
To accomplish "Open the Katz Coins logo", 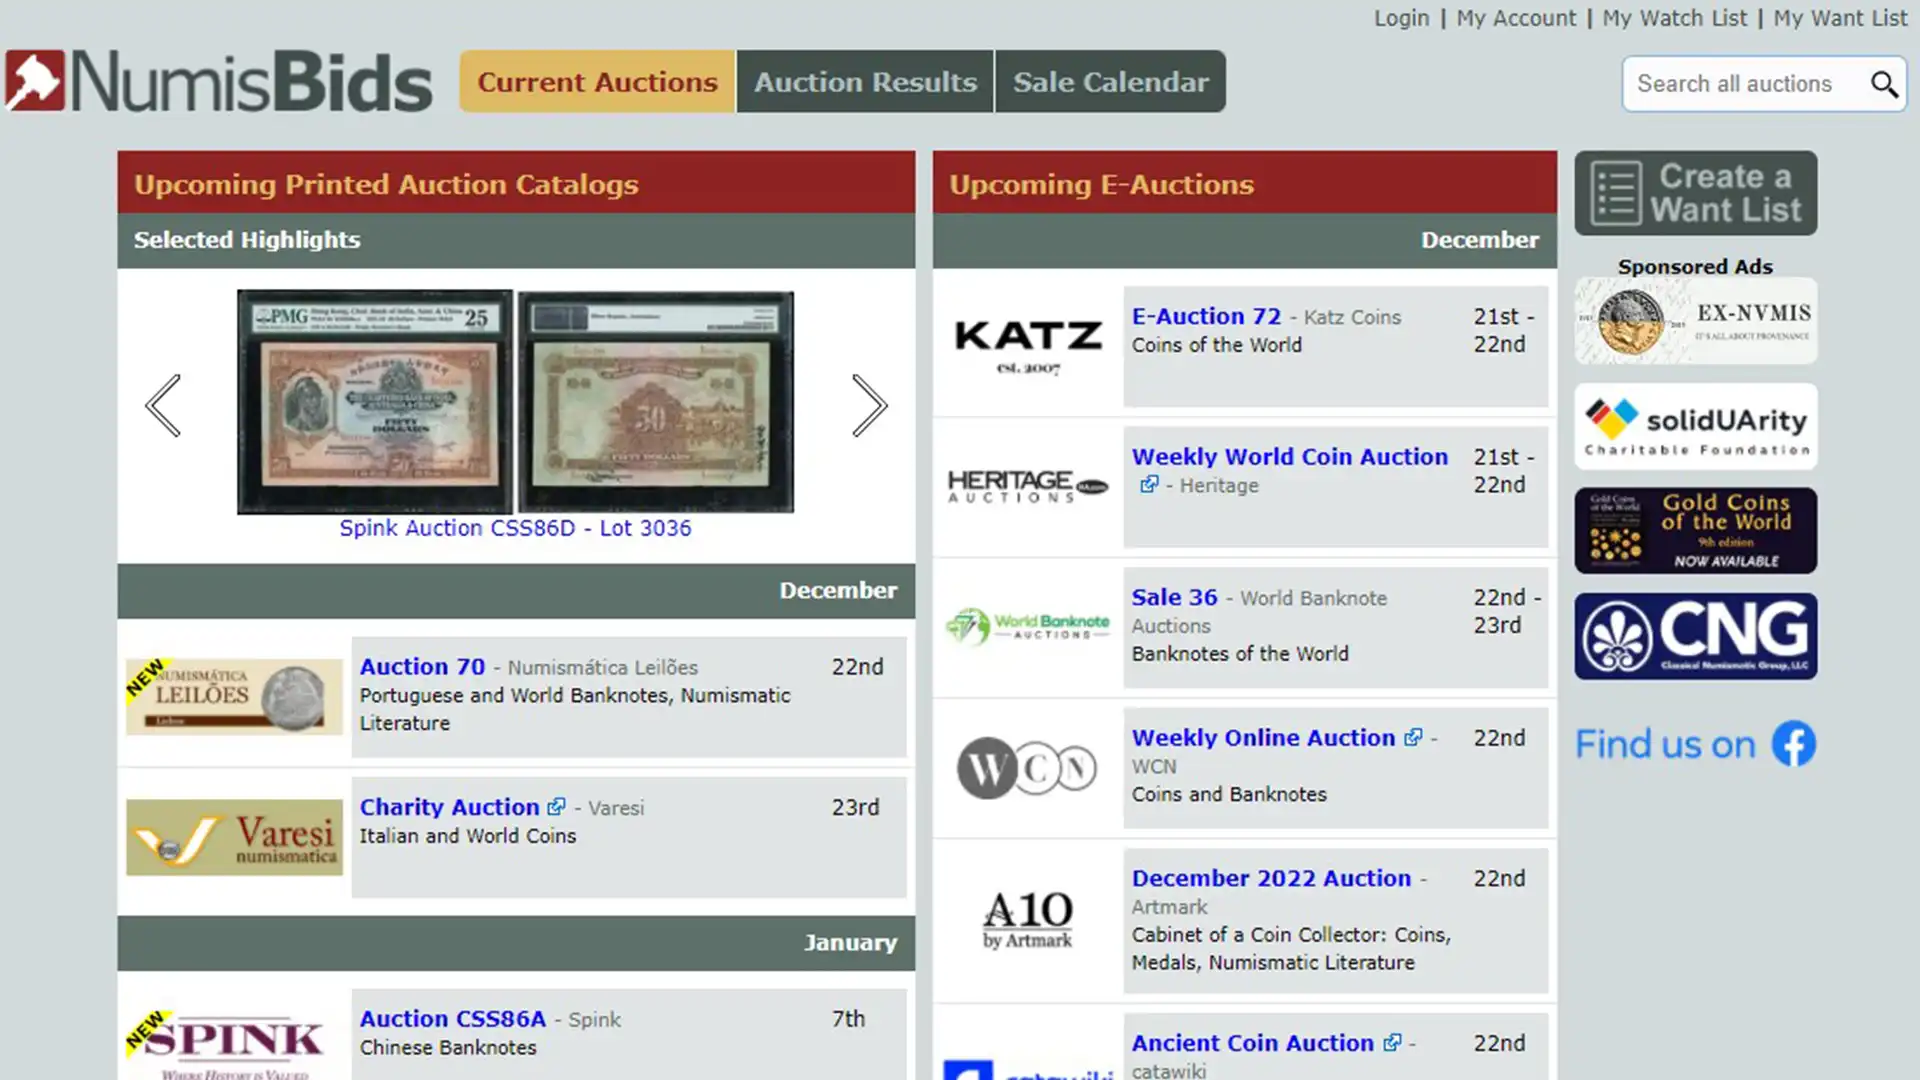I will click(x=1028, y=347).
